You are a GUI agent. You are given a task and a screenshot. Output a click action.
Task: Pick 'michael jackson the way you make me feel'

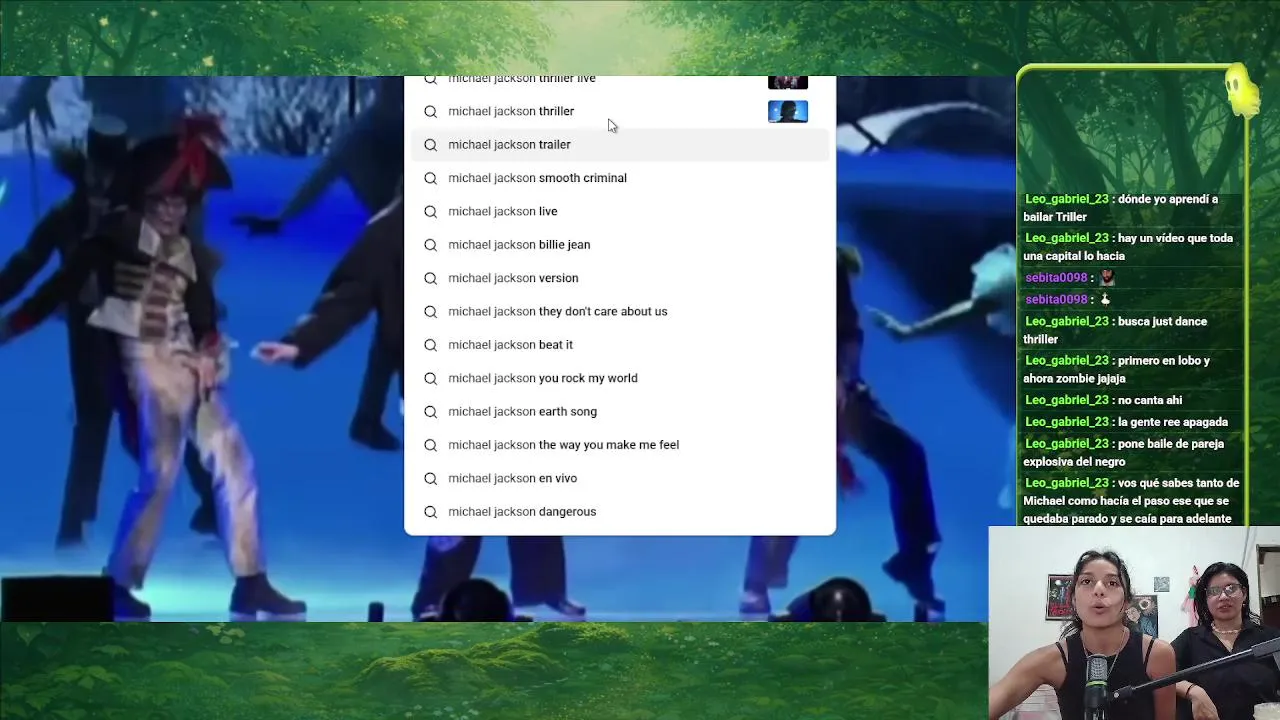(x=620, y=445)
